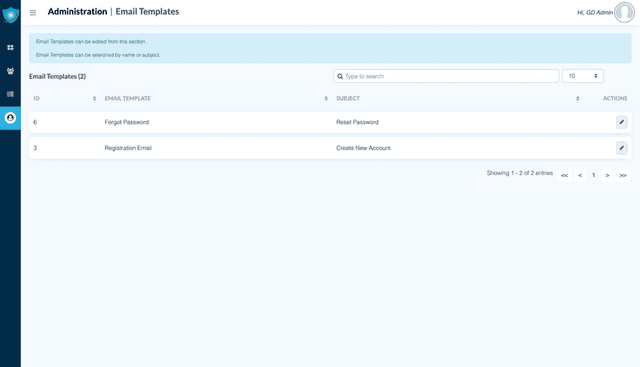Go to the next page with >
The image size is (640, 367).
tap(607, 175)
